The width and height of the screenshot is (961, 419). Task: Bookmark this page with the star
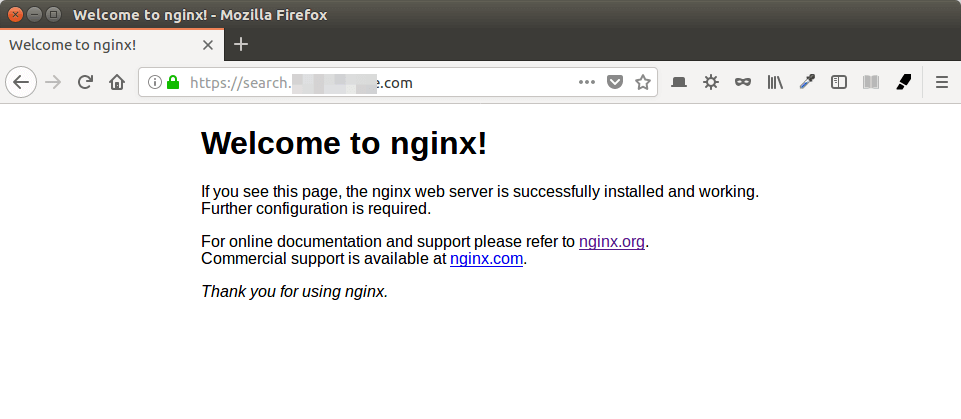tap(643, 83)
